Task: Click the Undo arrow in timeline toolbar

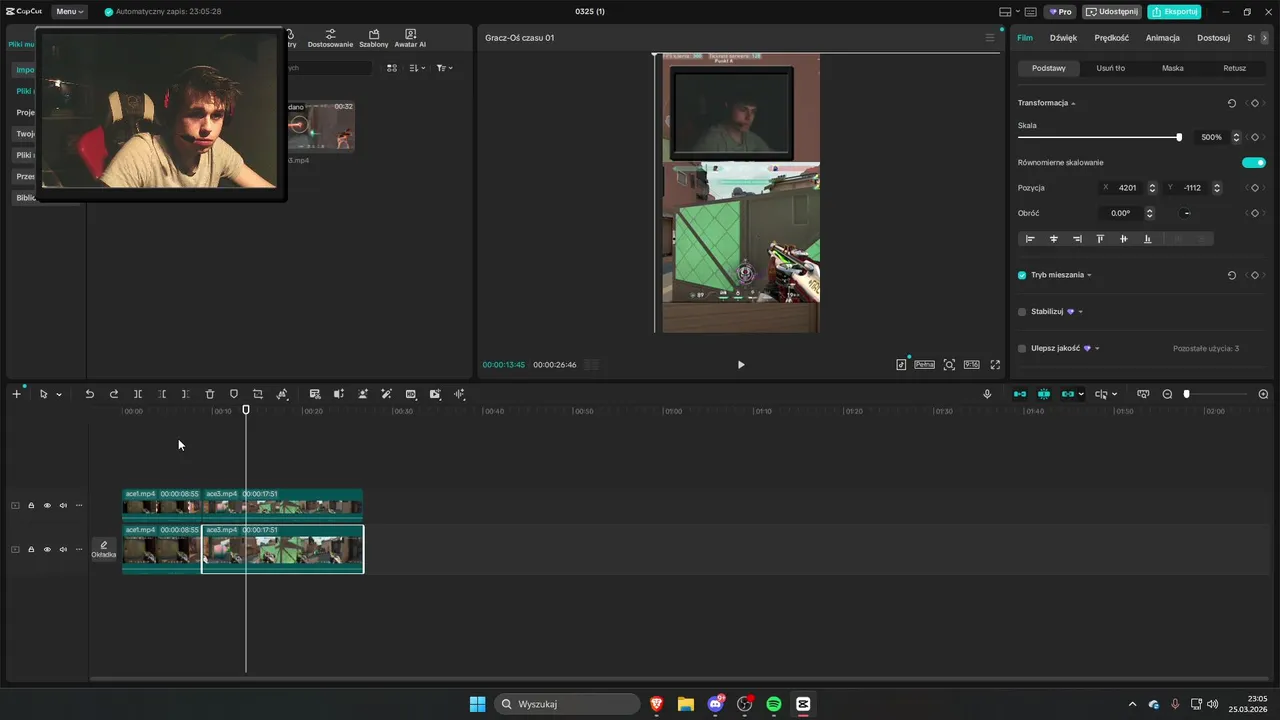Action: pyautogui.click(x=89, y=394)
